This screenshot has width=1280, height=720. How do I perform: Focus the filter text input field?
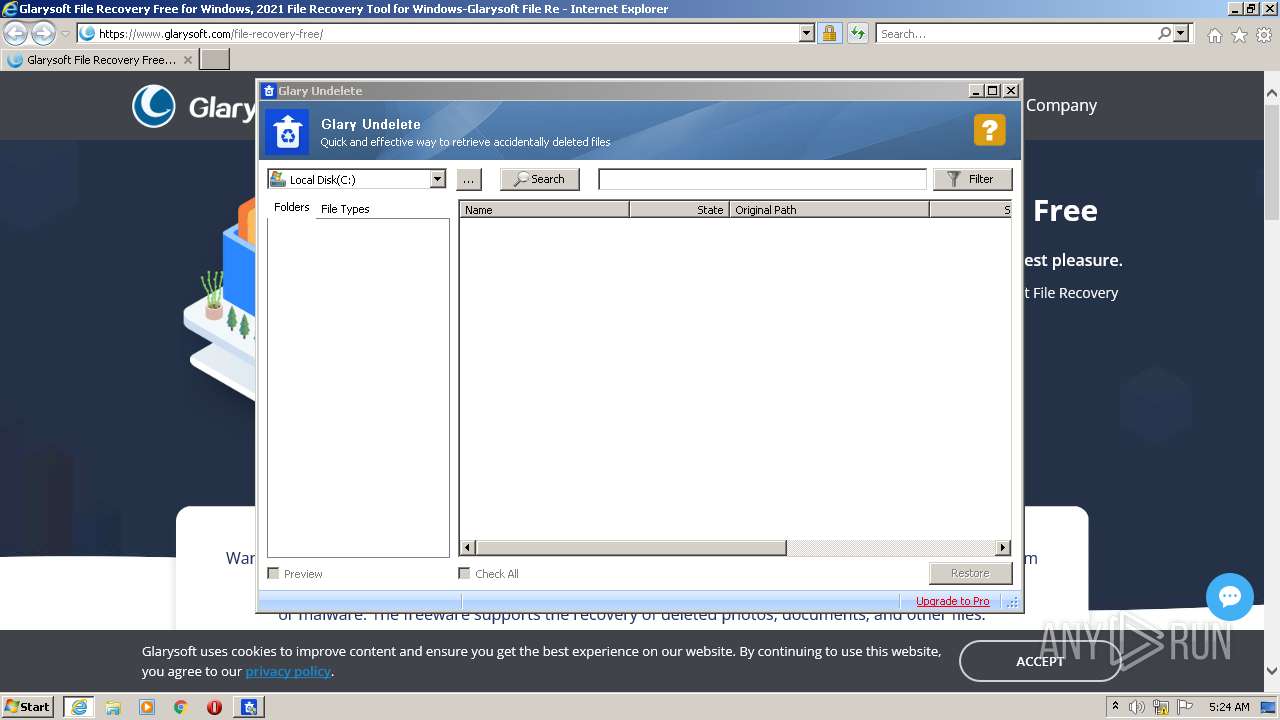762,179
